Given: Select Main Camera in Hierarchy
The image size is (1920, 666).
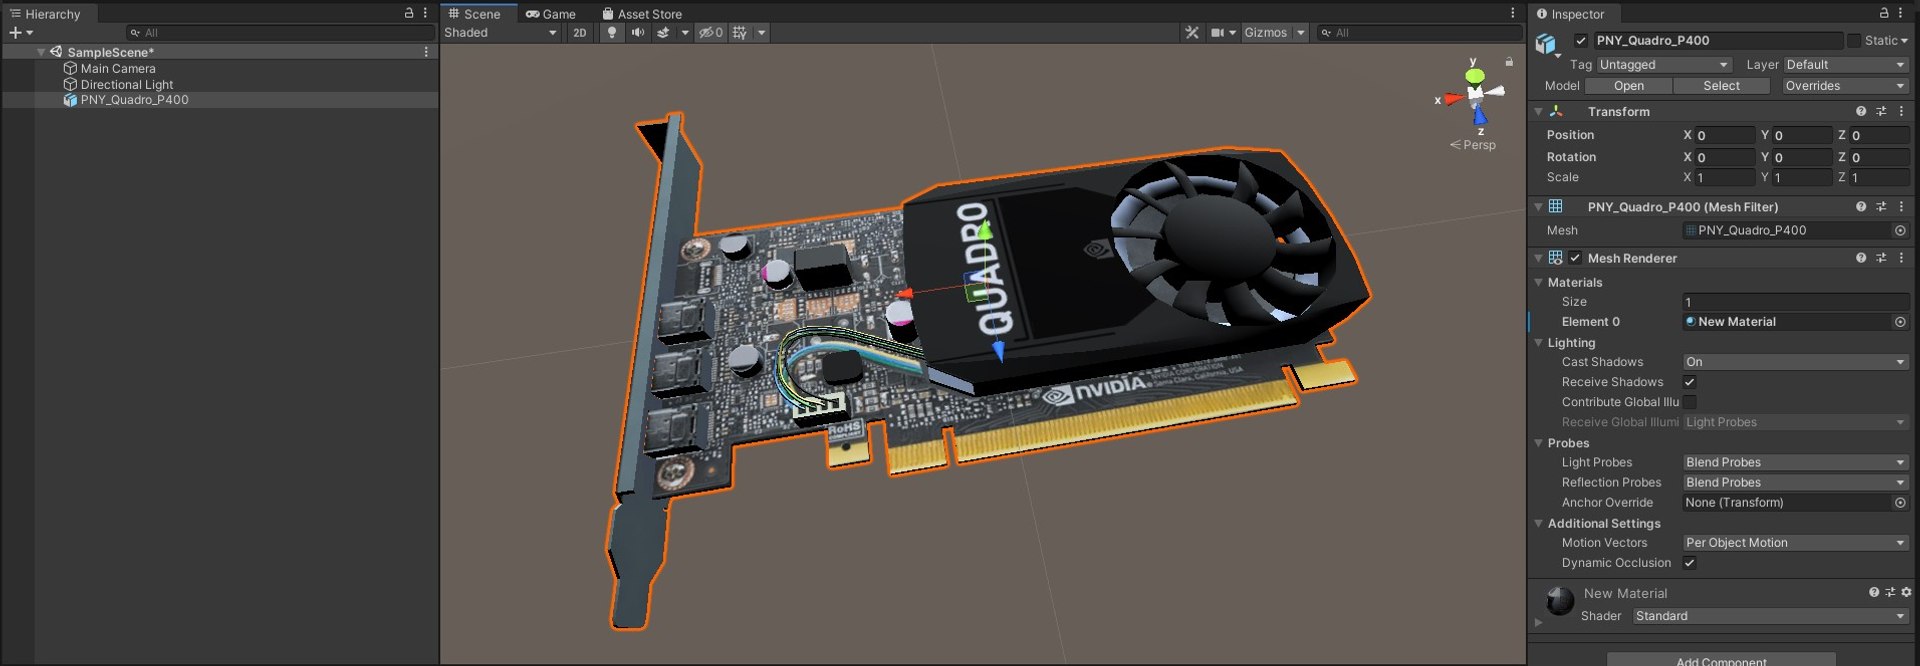Looking at the screenshot, I should point(118,69).
